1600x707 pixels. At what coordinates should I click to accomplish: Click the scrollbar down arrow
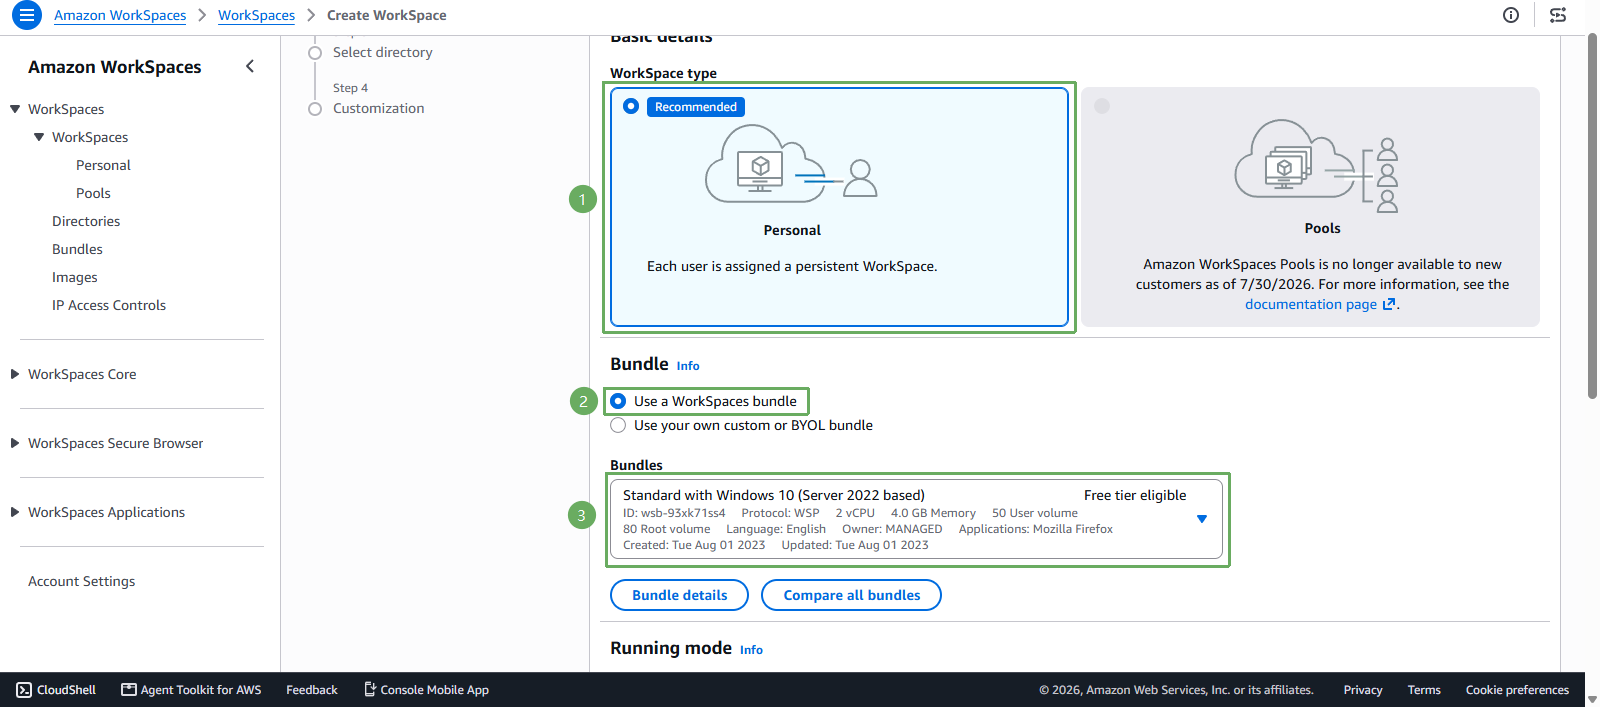coord(1592,700)
